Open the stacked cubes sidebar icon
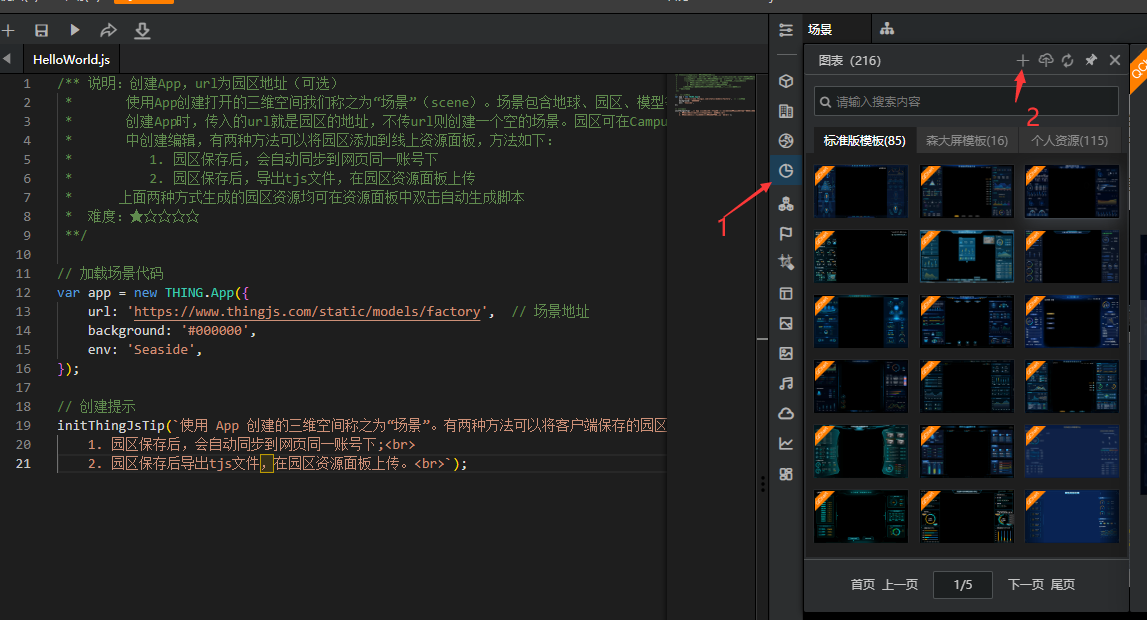The width and height of the screenshot is (1147, 620). (x=786, y=204)
